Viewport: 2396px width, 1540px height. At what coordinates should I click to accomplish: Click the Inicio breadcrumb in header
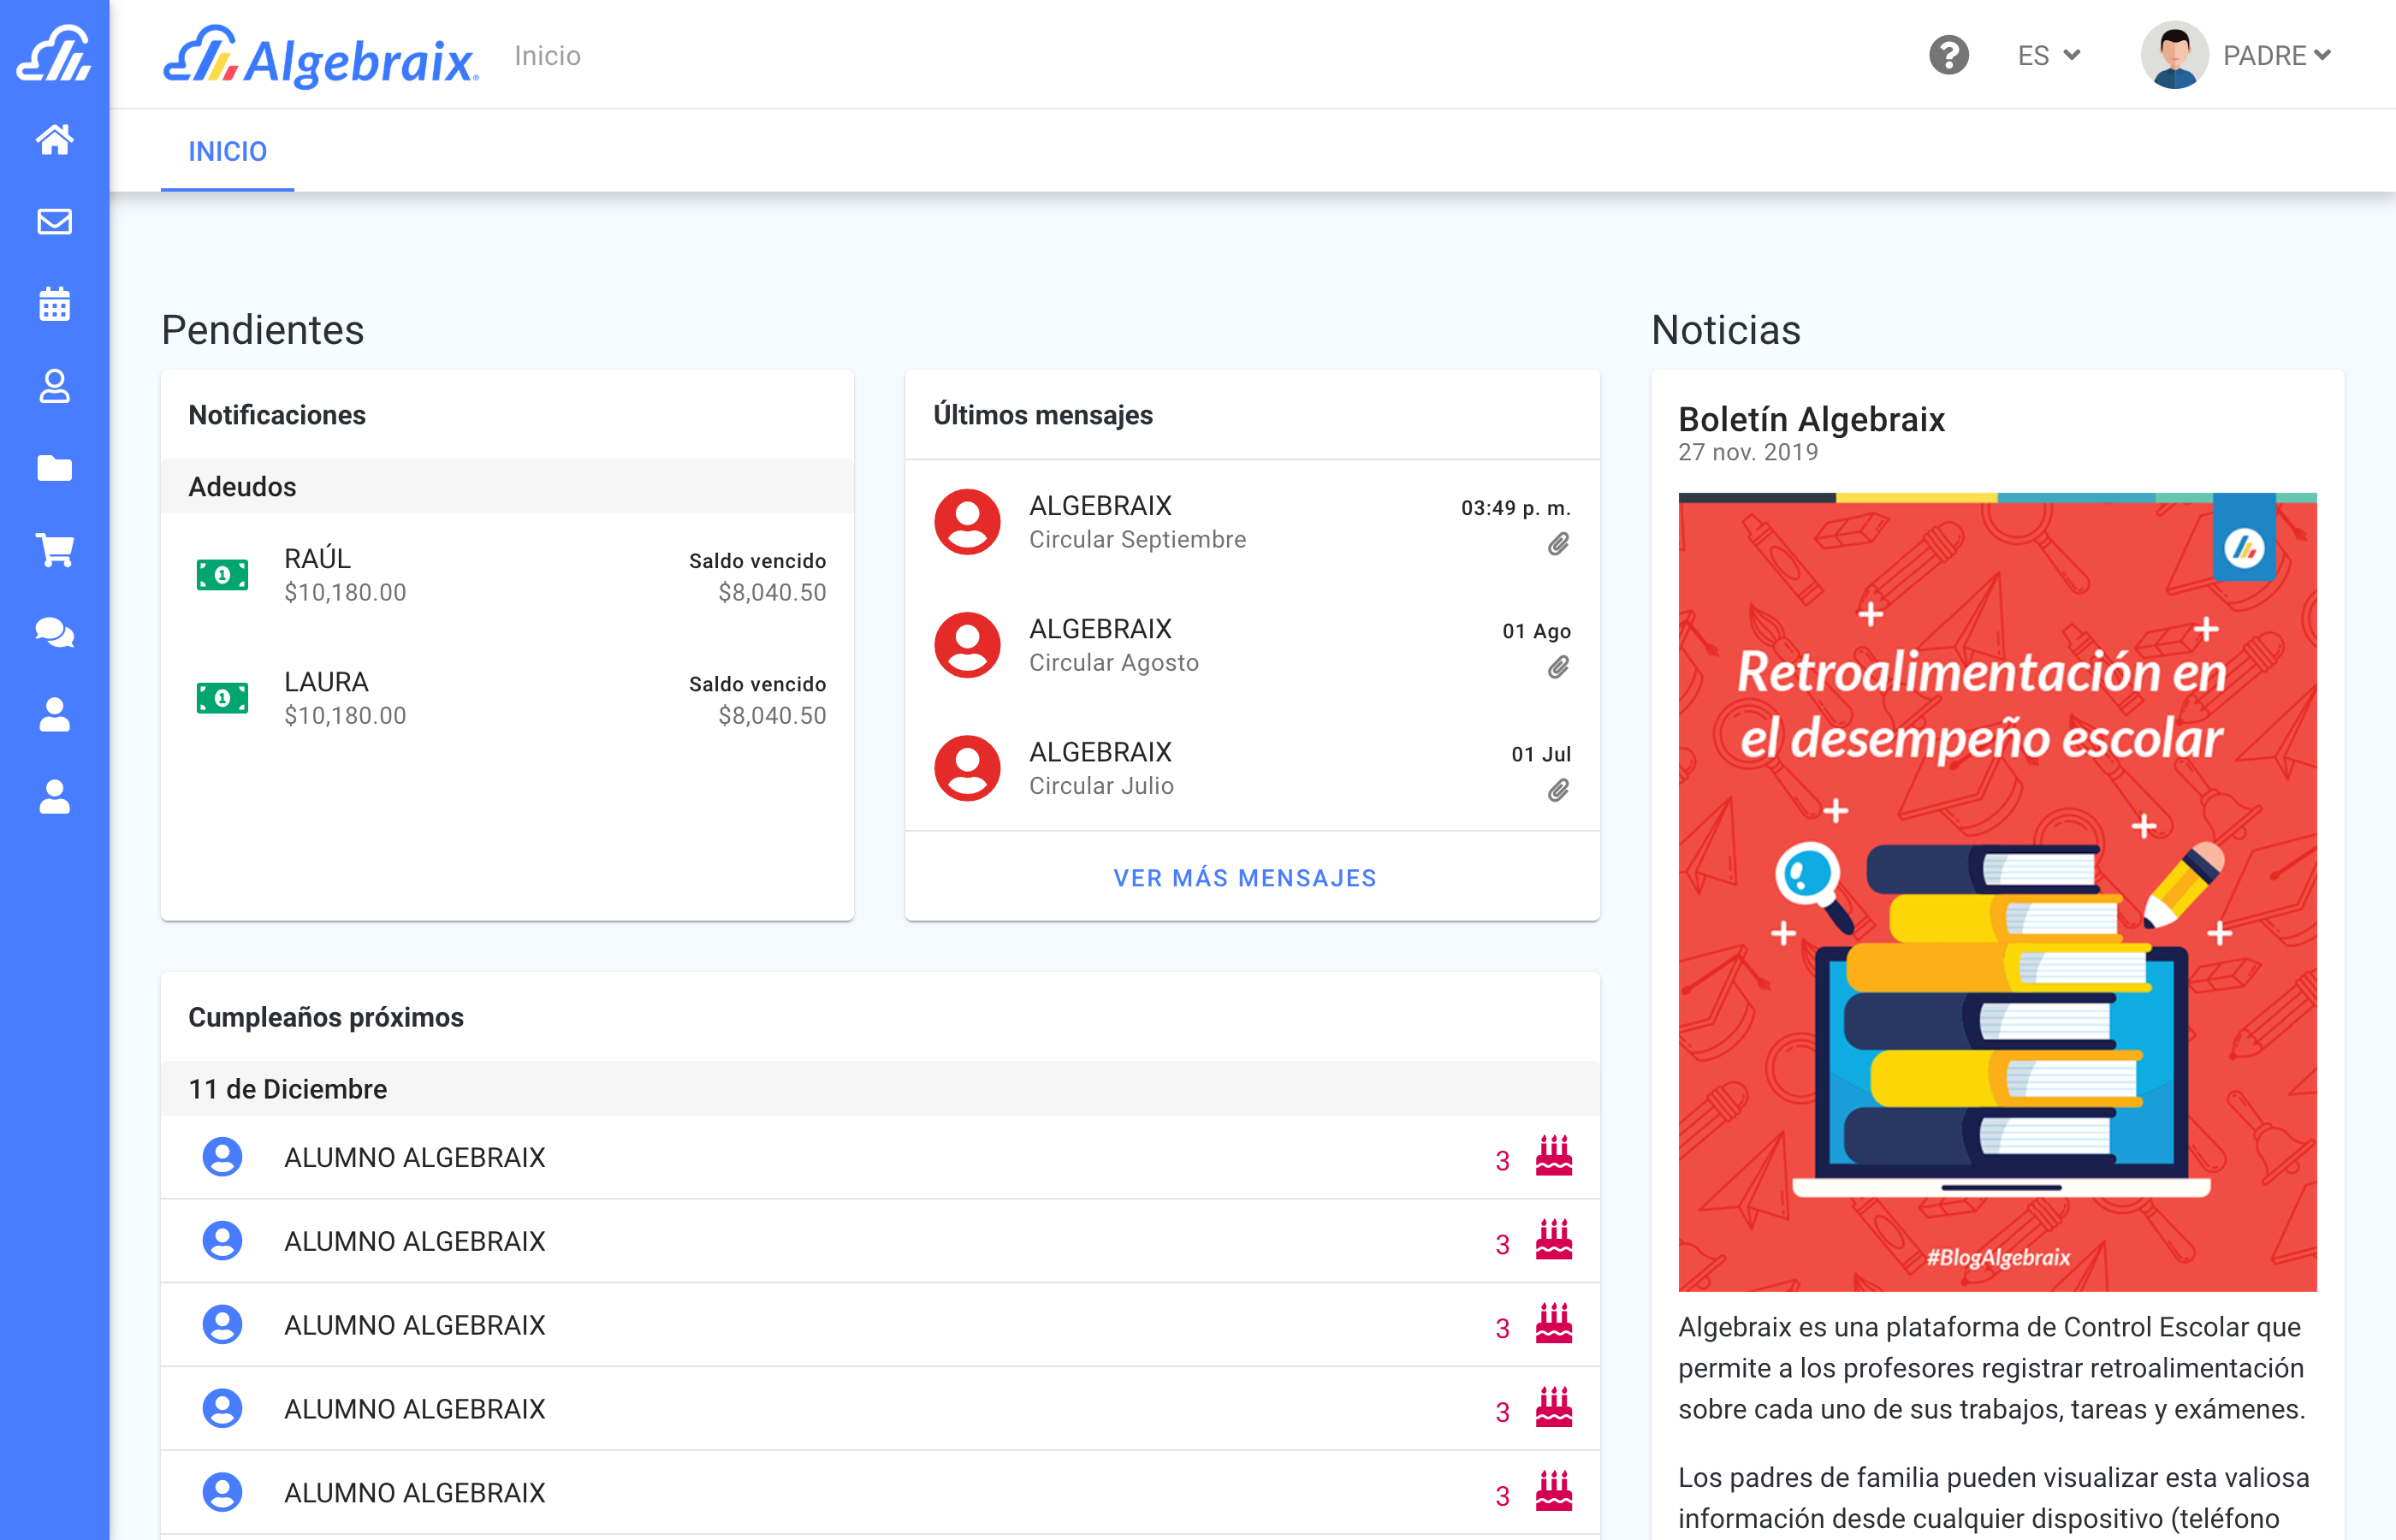coord(547,56)
